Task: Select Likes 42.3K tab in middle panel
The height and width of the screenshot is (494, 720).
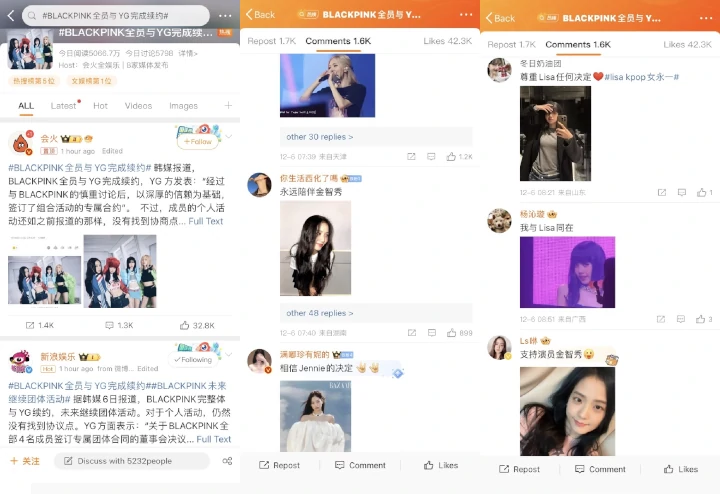Action: click(x=447, y=41)
